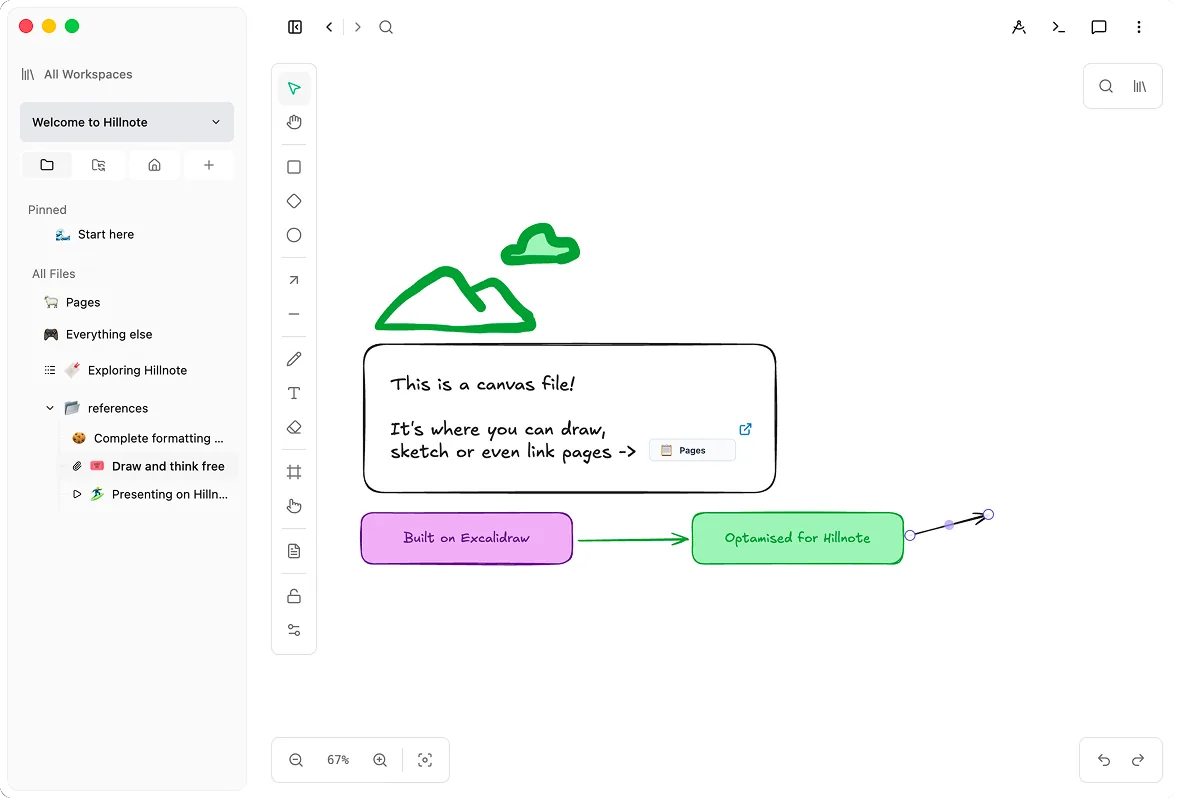Choose the Rectangle shape tool
Image resolution: width=1177 pixels, height=798 pixels.
pos(293,167)
